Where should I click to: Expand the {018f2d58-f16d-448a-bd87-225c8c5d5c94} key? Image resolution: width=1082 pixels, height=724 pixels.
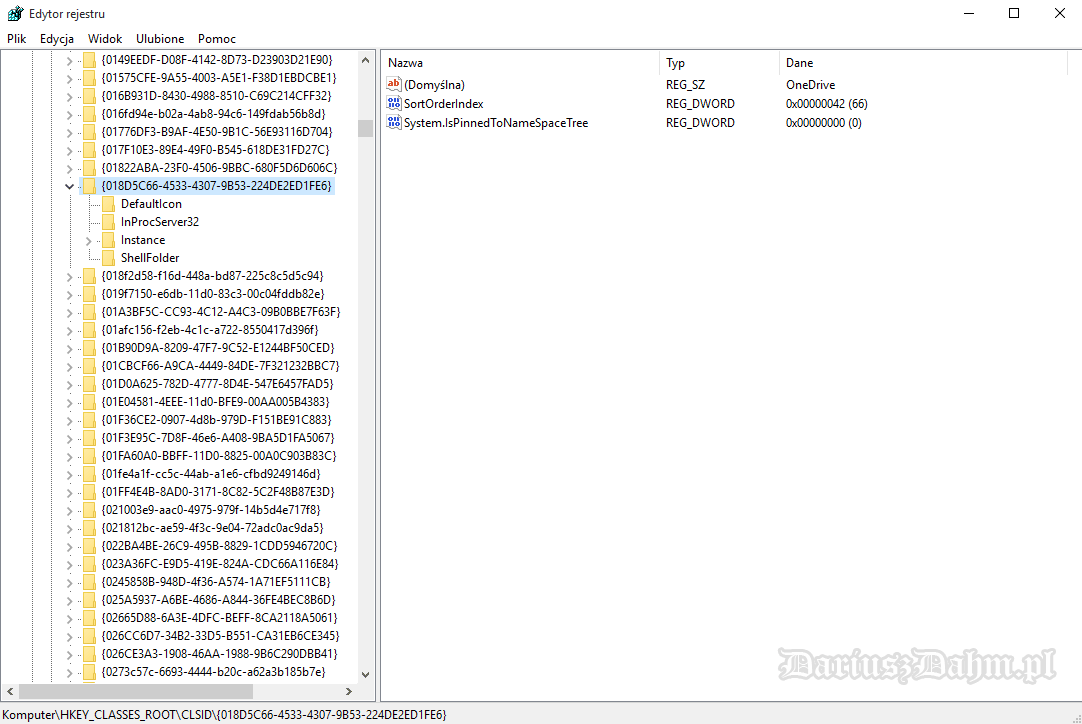tap(69, 276)
